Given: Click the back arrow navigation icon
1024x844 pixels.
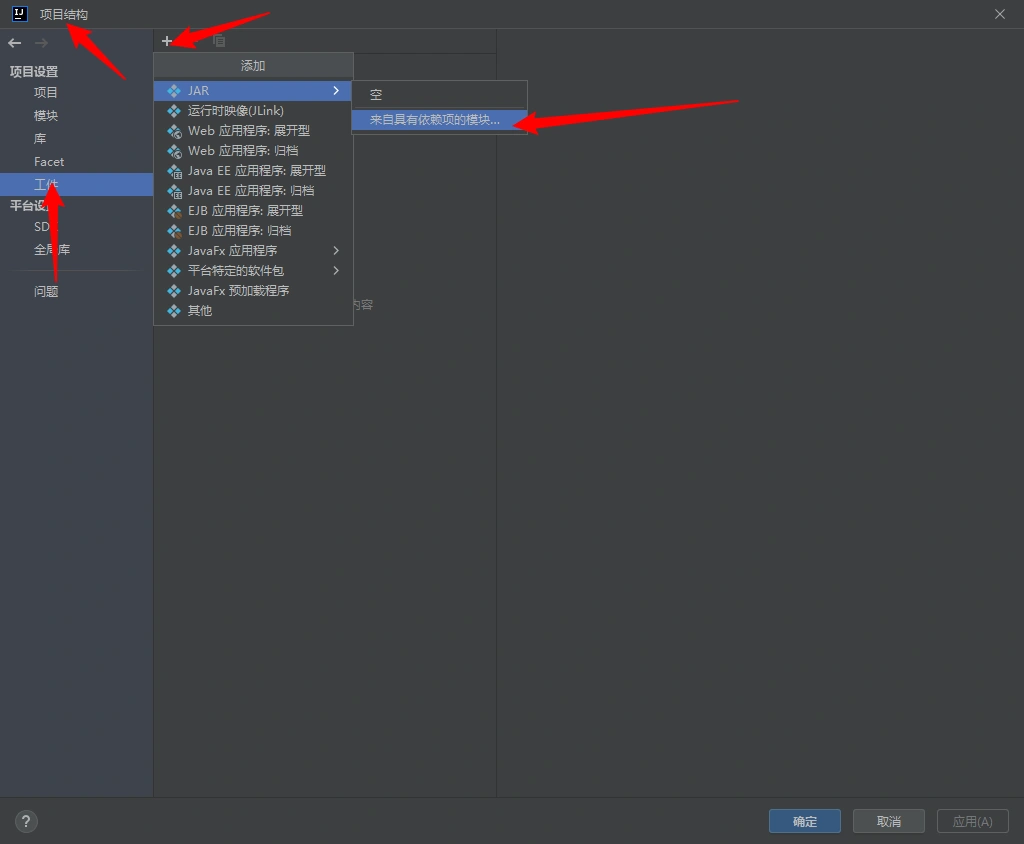Looking at the screenshot, I should point(15,43).
